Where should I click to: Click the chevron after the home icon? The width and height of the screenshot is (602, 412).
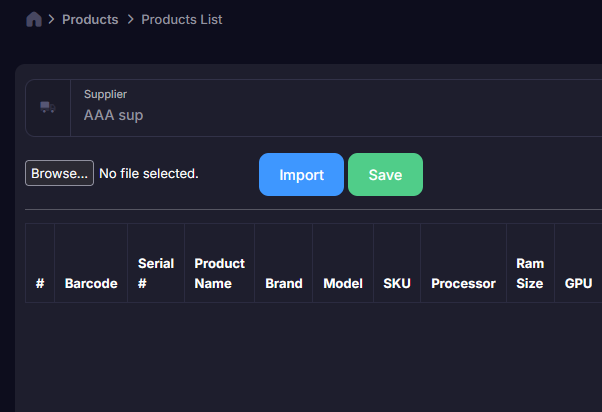tap(51, 19)
